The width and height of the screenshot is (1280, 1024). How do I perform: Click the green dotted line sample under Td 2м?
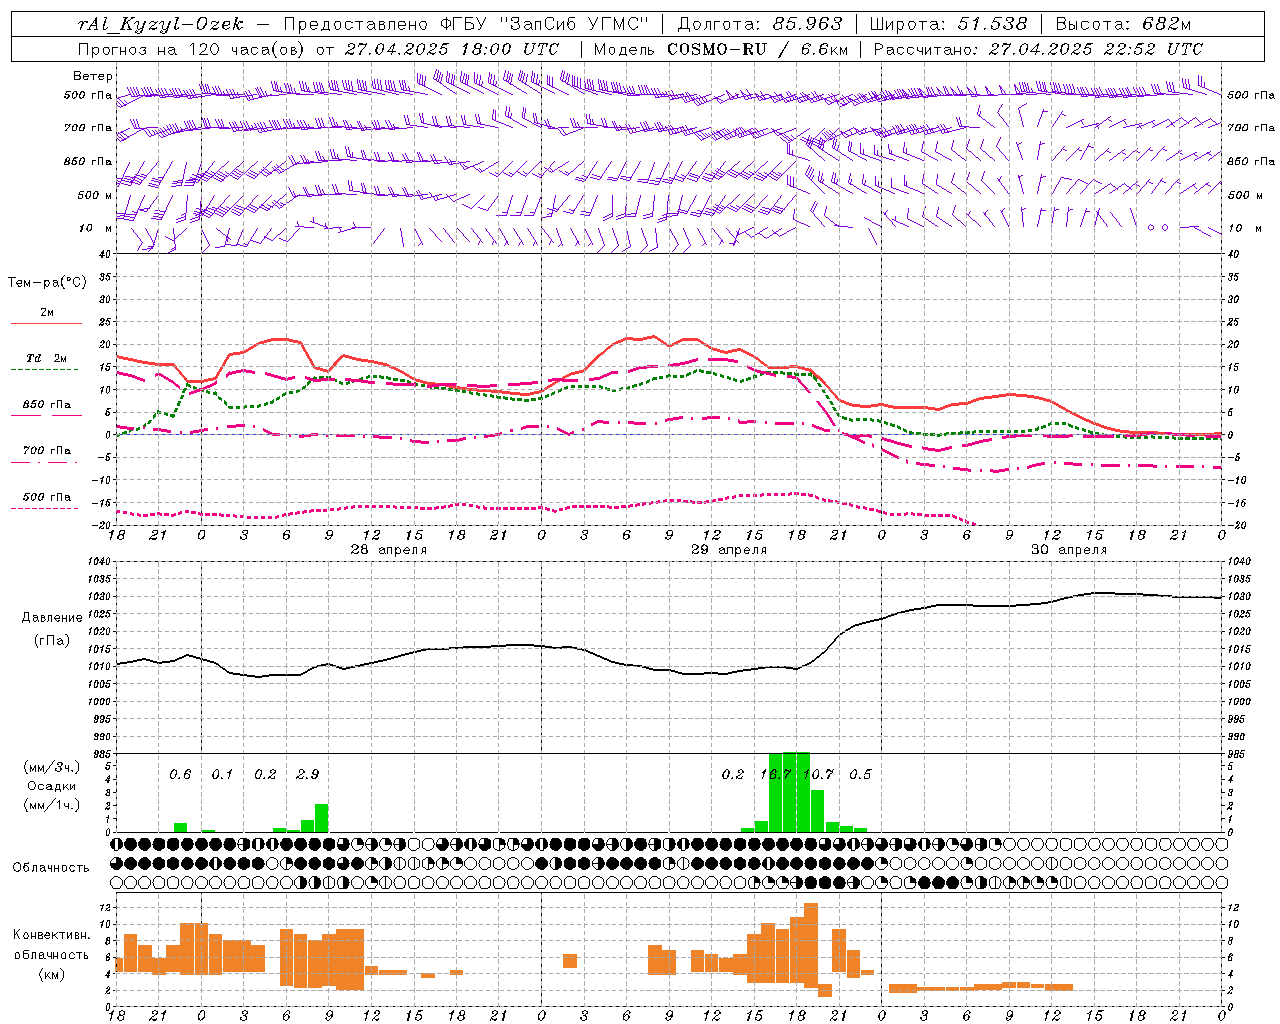[x=46, y=369]
